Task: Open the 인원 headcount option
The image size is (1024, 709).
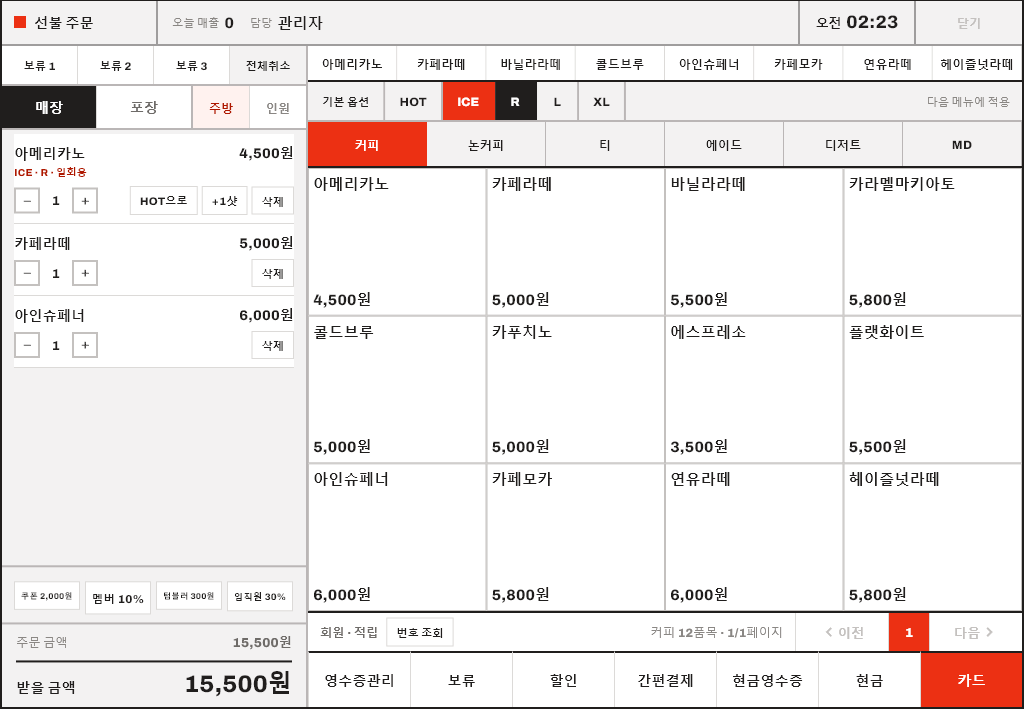Action: pos(278,107)
